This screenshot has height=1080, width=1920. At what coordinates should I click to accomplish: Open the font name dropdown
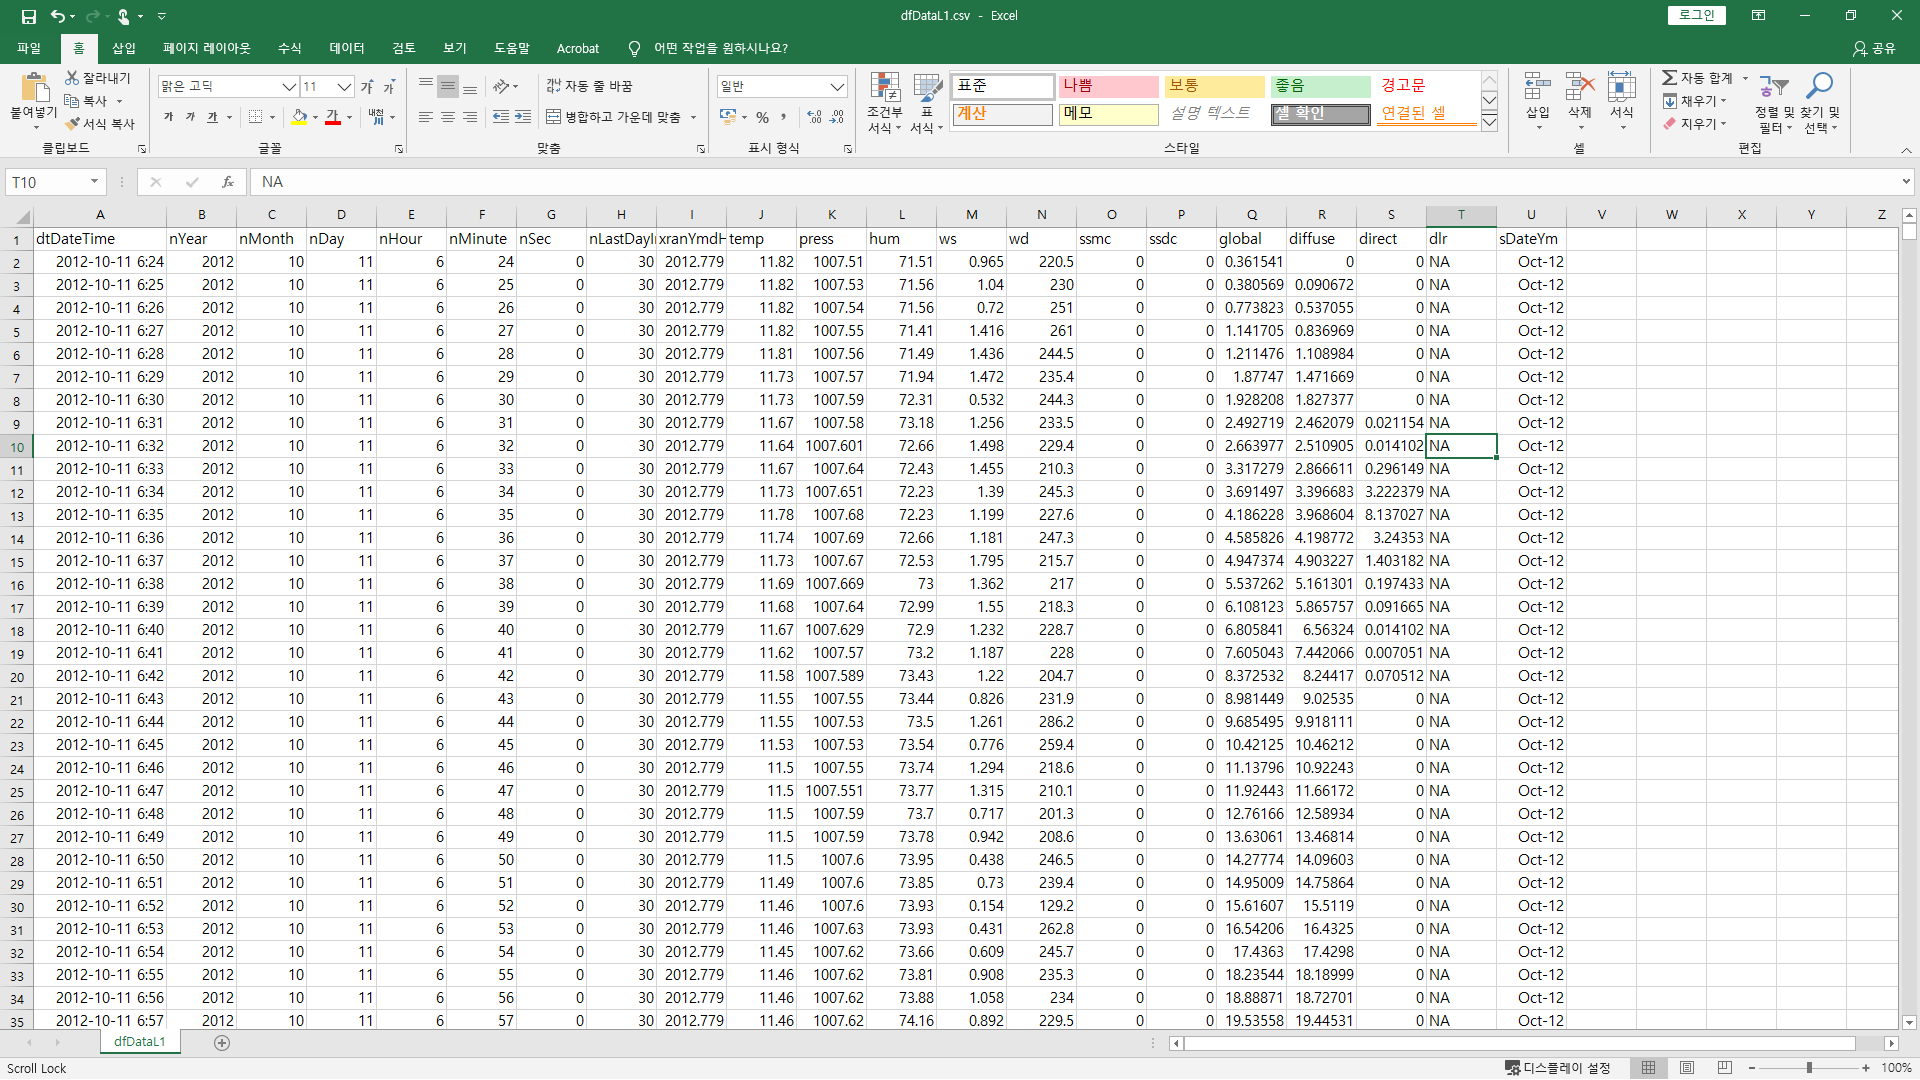tap(288, 87)
